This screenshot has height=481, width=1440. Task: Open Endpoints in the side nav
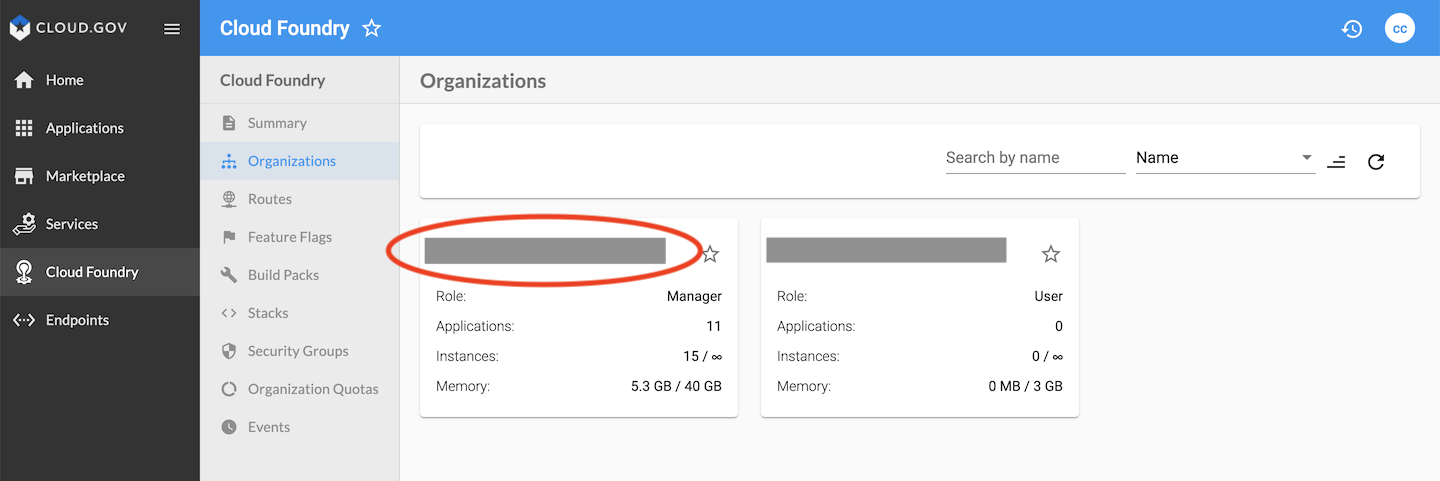coord(100,320)
